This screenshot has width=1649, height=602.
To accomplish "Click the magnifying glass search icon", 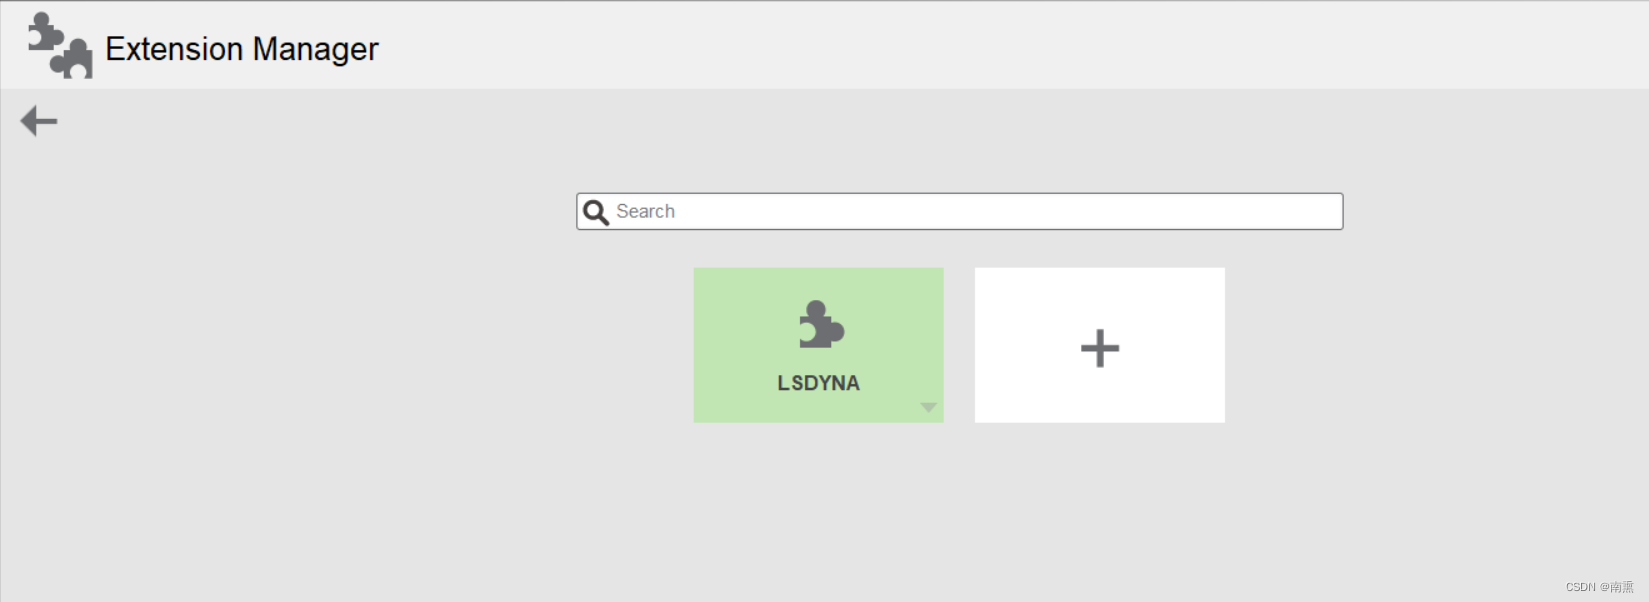I will click(596, 212).
